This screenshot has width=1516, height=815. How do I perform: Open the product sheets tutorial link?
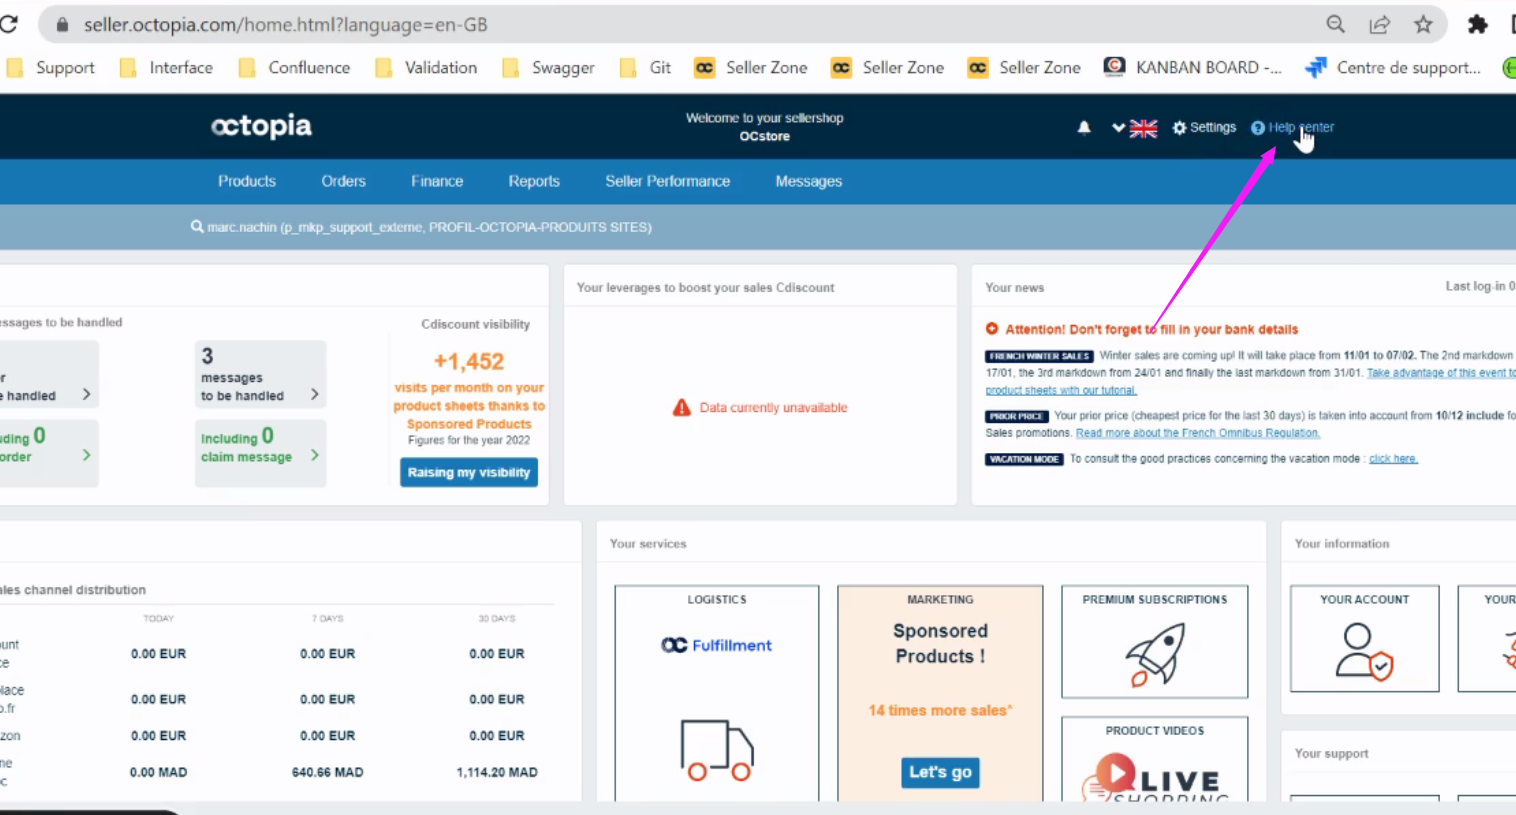tap(1061, 390)
